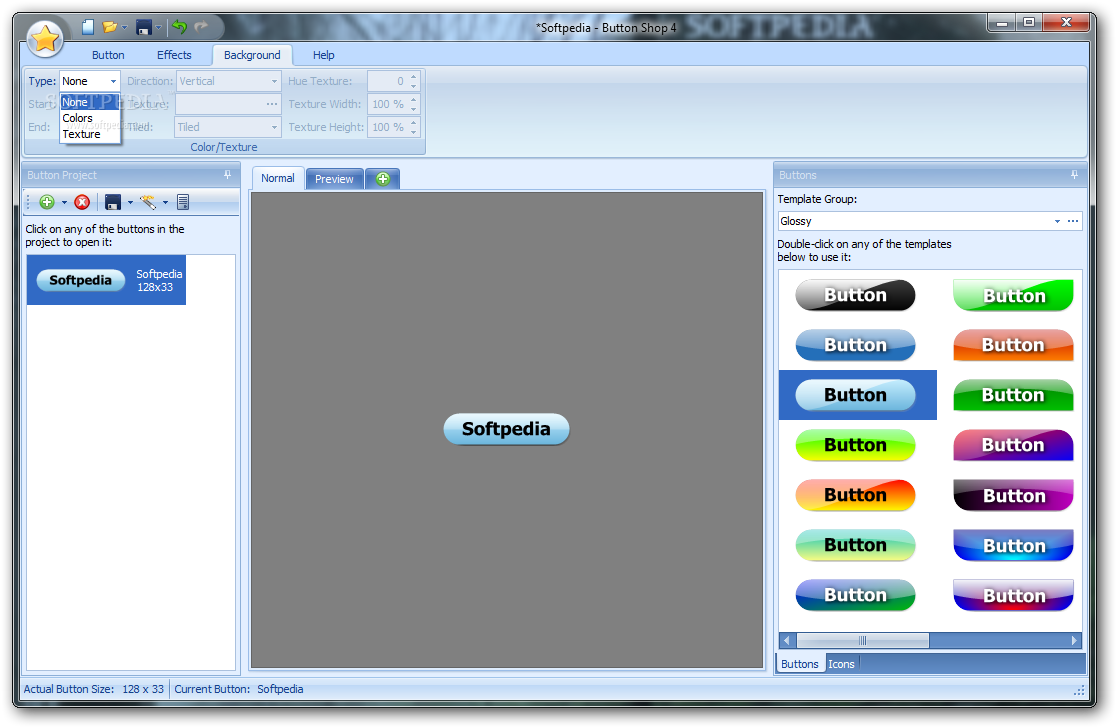The height and width of the screenshot is (728, 1117).
Task: Click the Save project floppy icon in Button Project
Action: coord(113,202)
